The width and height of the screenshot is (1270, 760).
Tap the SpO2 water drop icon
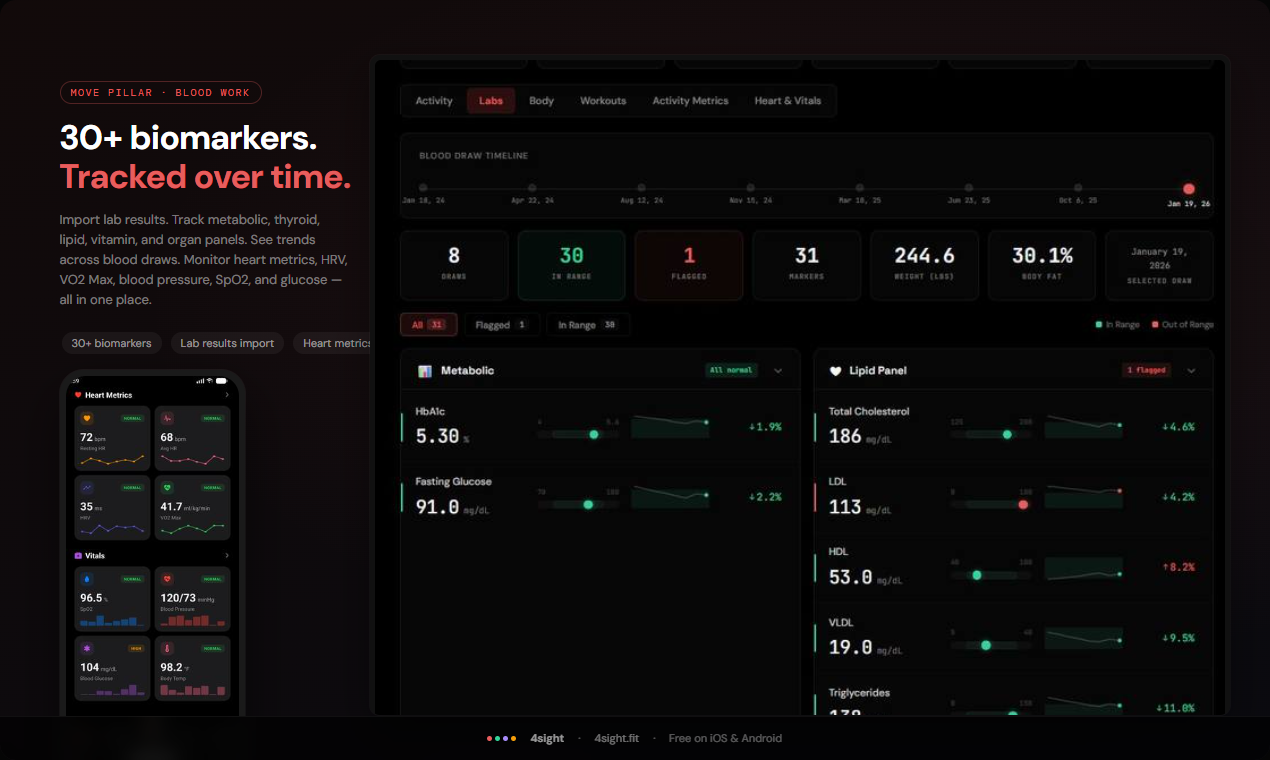(x=87, y=578)
